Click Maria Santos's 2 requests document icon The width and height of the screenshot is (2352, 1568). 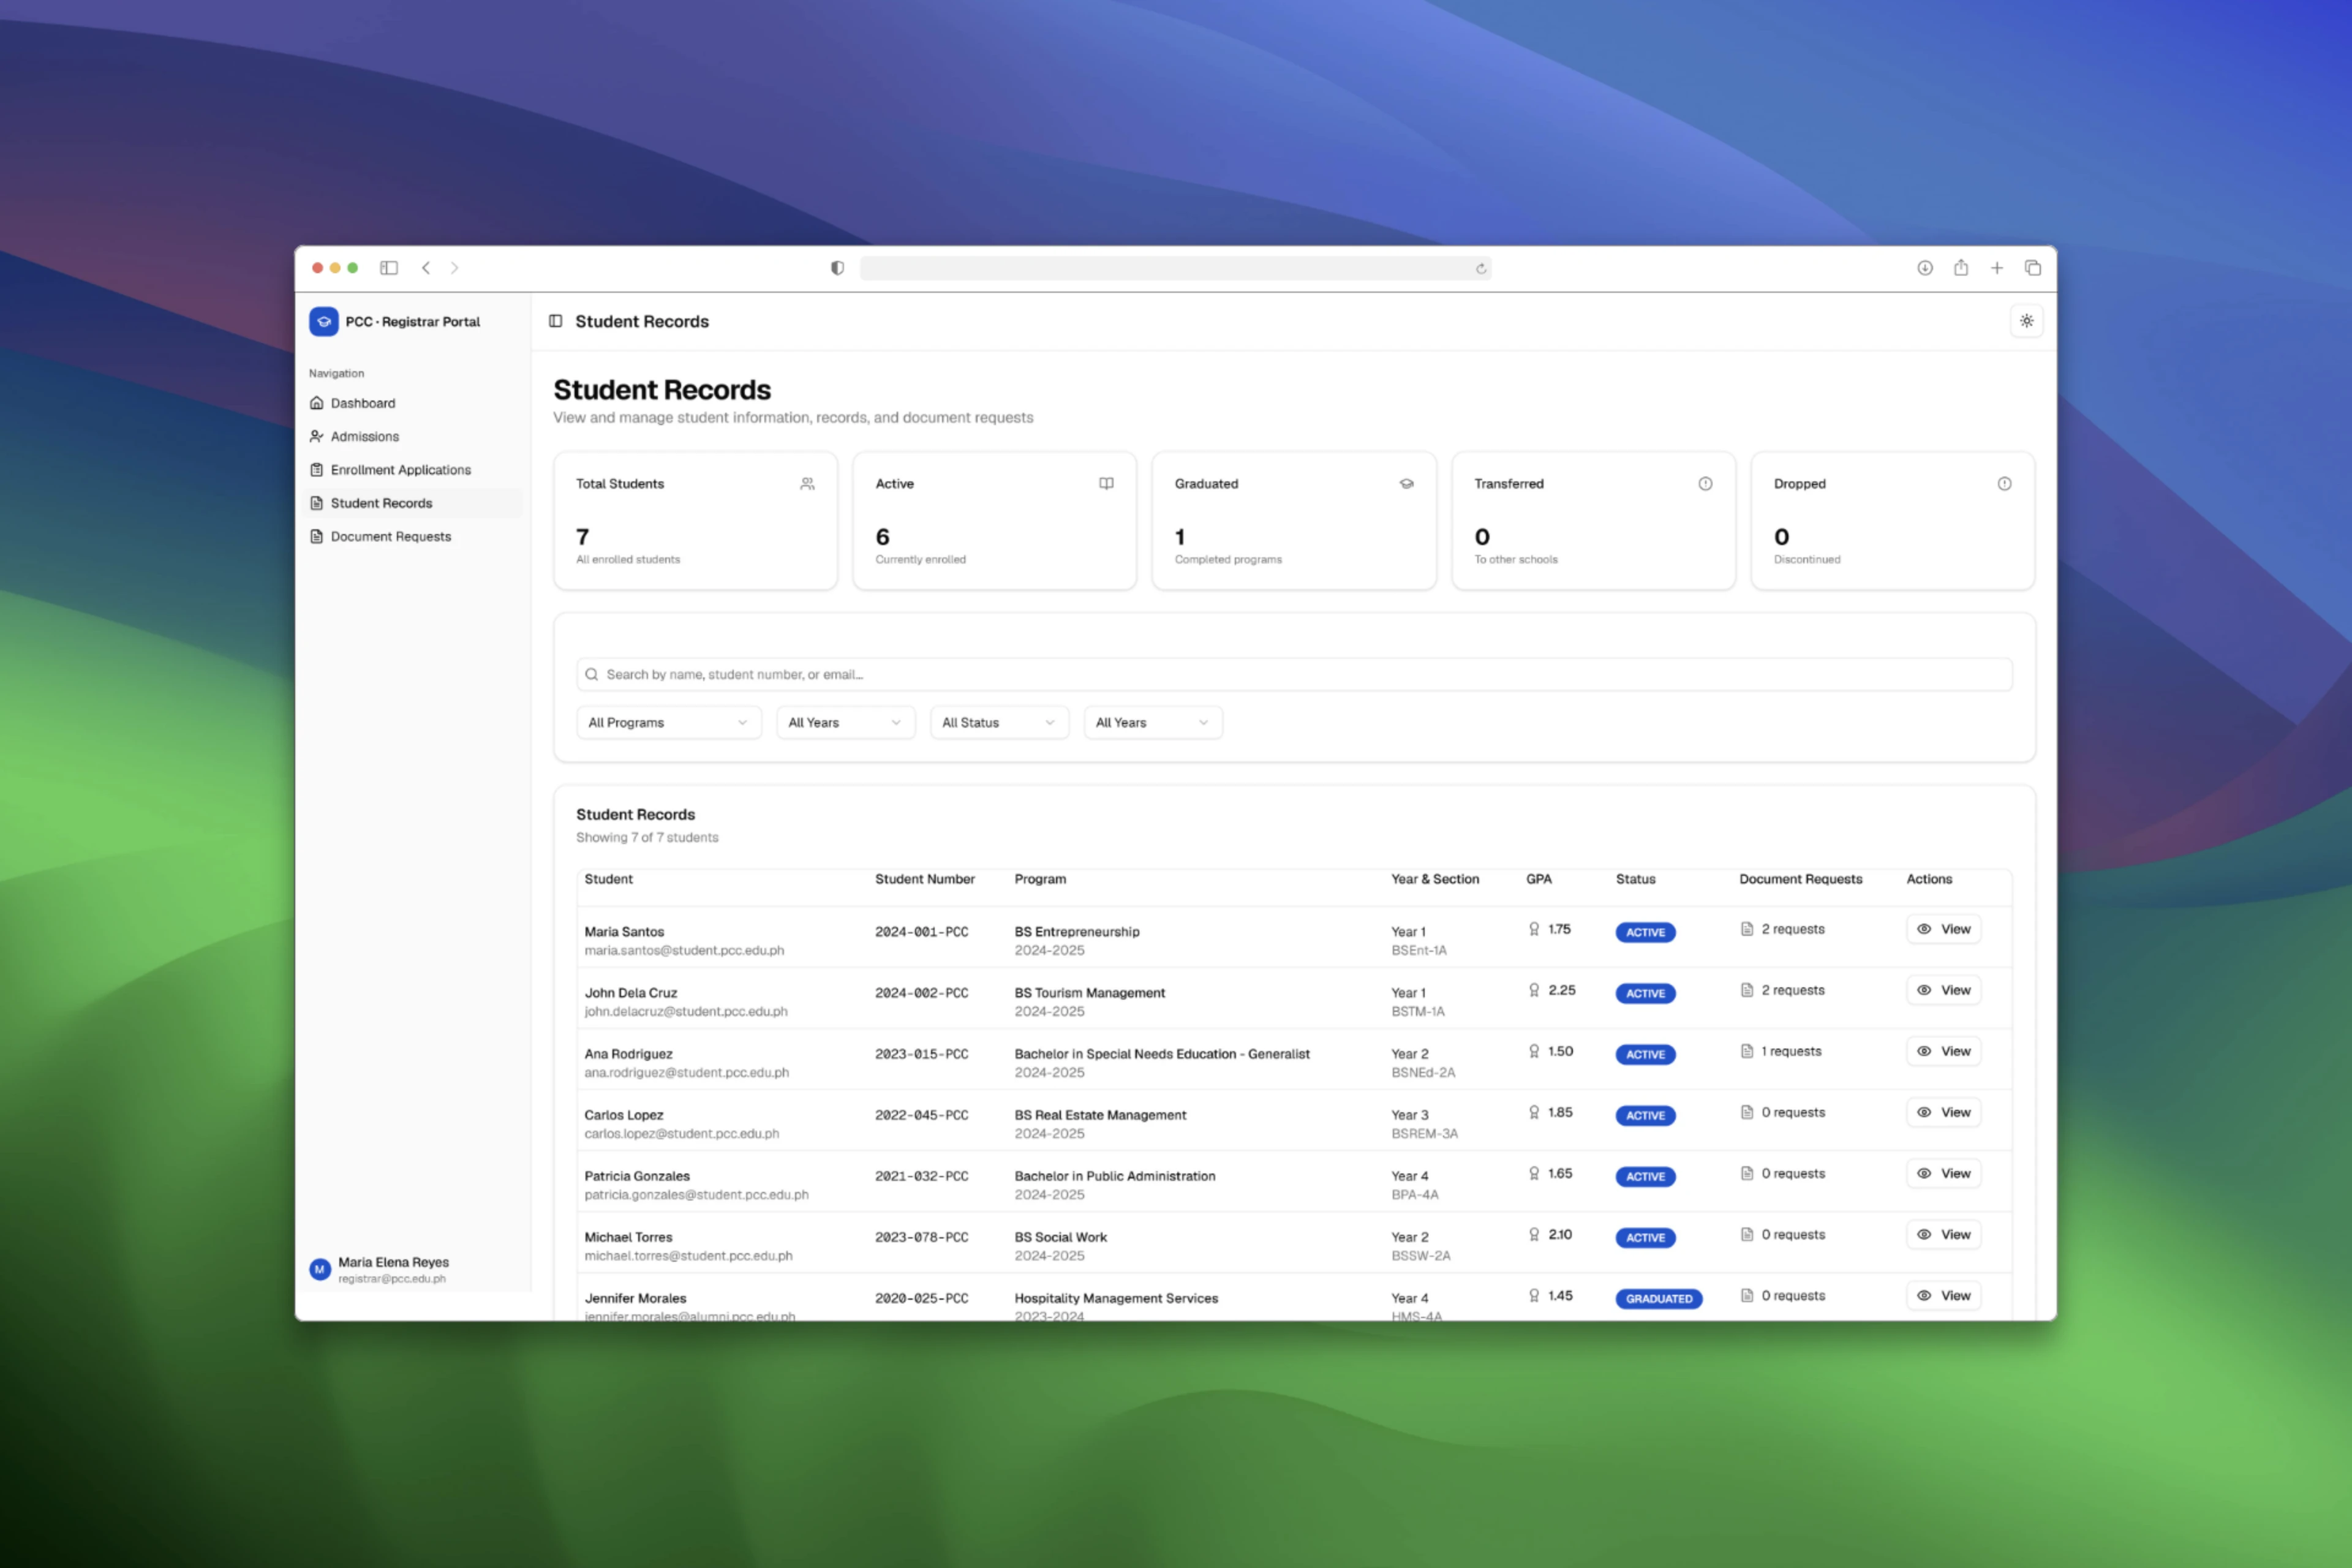(1746, 929)
